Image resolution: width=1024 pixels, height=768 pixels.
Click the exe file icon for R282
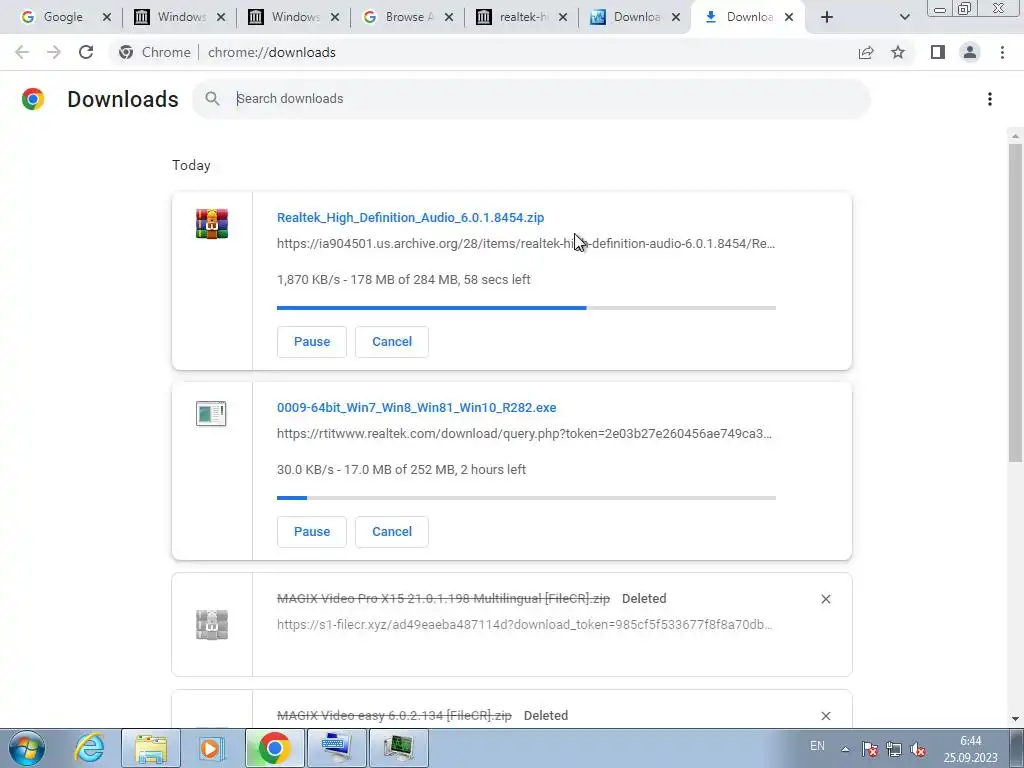click(x=211, y=414)
